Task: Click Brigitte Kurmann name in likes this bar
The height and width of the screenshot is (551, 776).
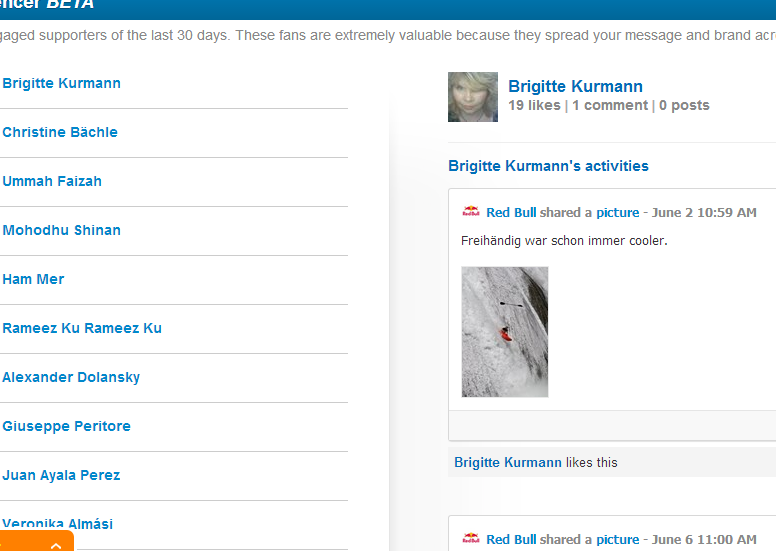Action: [x=508, y=462]
